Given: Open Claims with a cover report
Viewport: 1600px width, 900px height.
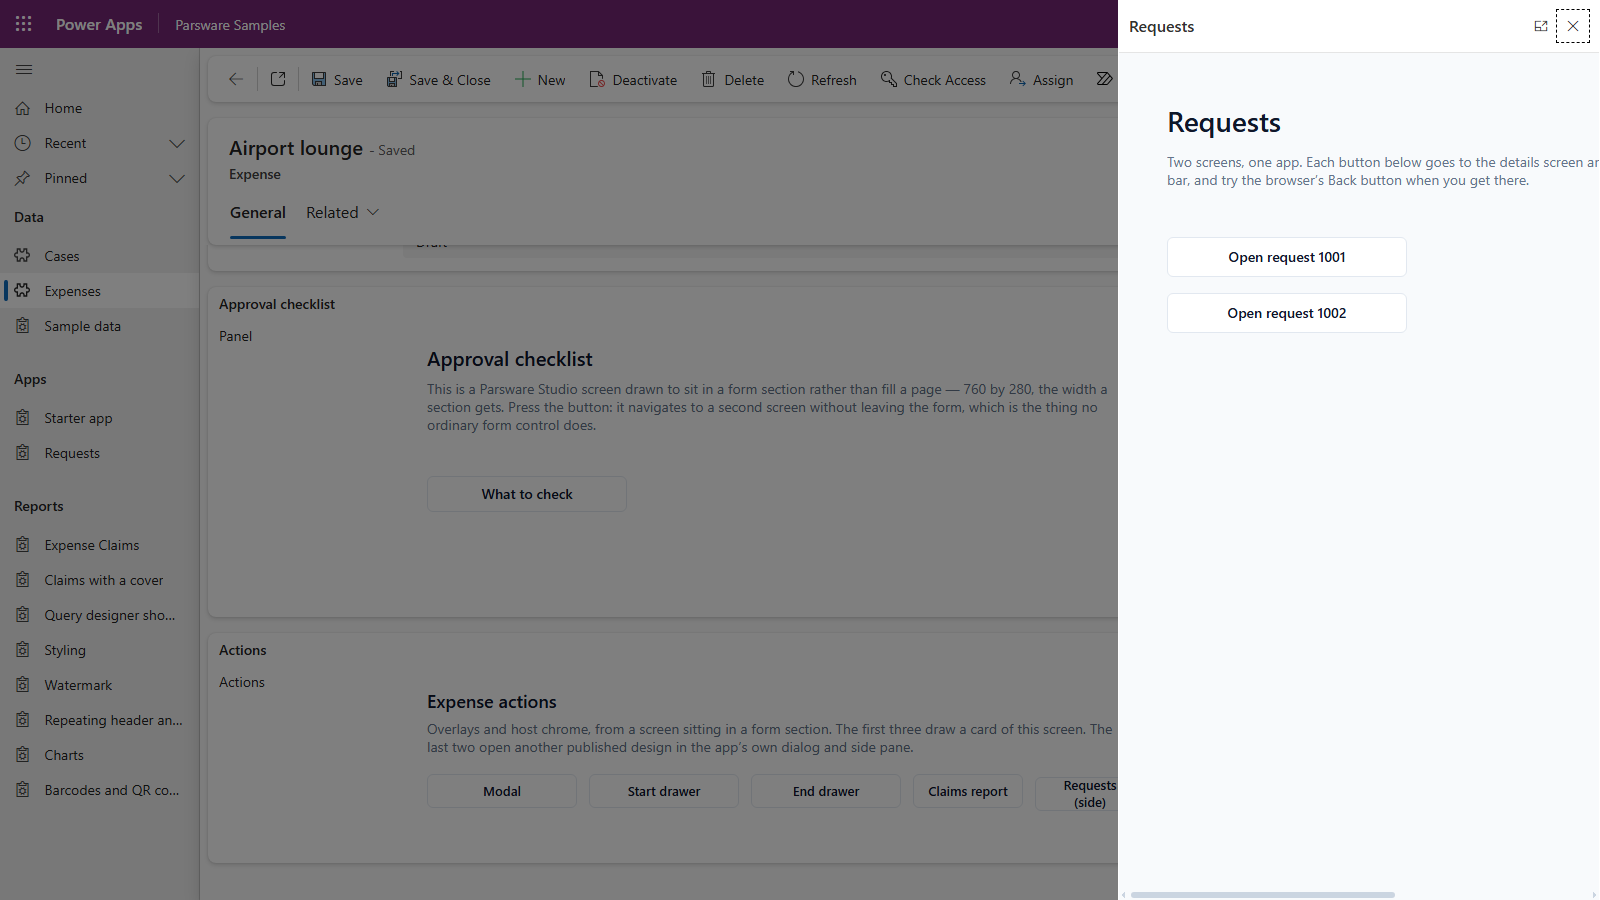Looking at the screenshot, I should [x=100, y=580].
